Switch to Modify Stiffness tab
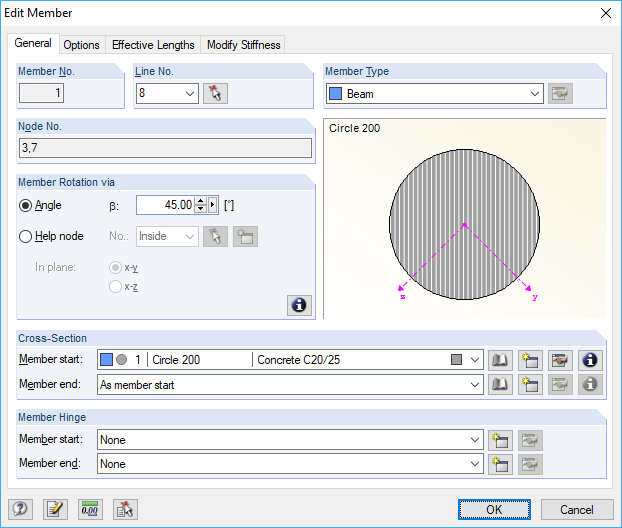Image resolution: width=622 pixels, height=528 pixels. (x=244, y=45)
